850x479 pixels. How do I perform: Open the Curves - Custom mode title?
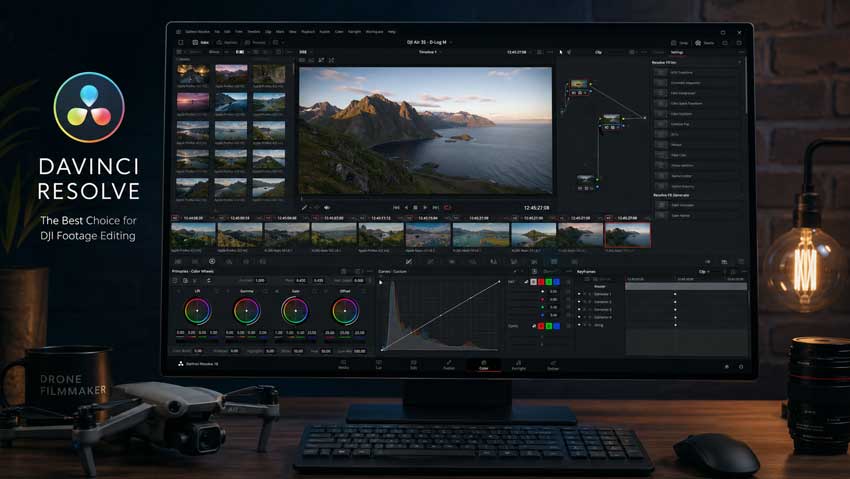(x=392, y=271)
